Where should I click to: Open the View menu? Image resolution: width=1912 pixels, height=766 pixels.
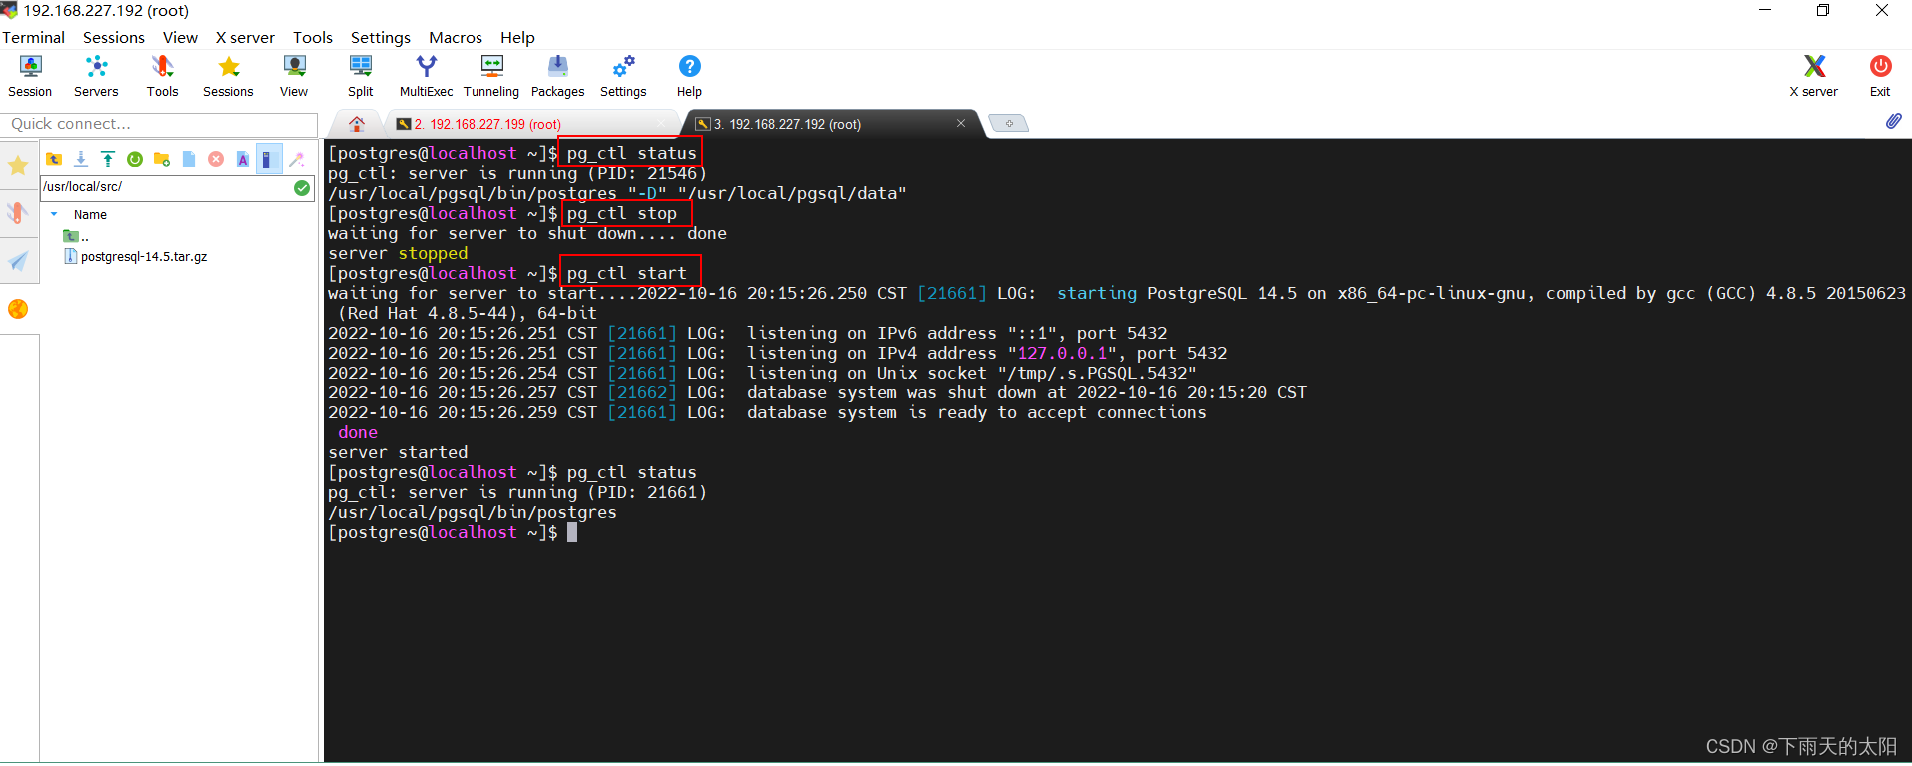(x=180, y=37)
